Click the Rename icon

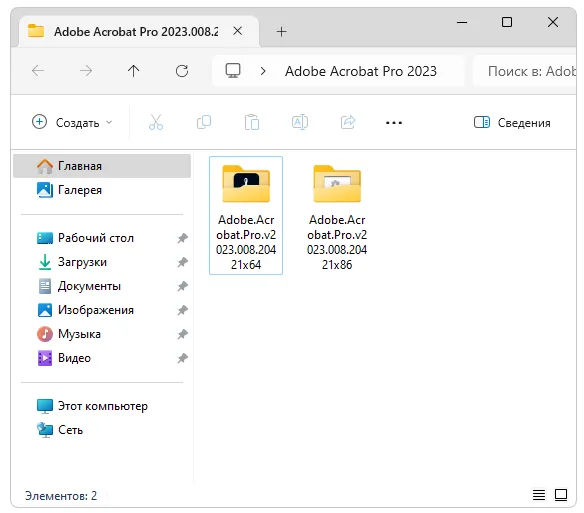pos(300,122)
